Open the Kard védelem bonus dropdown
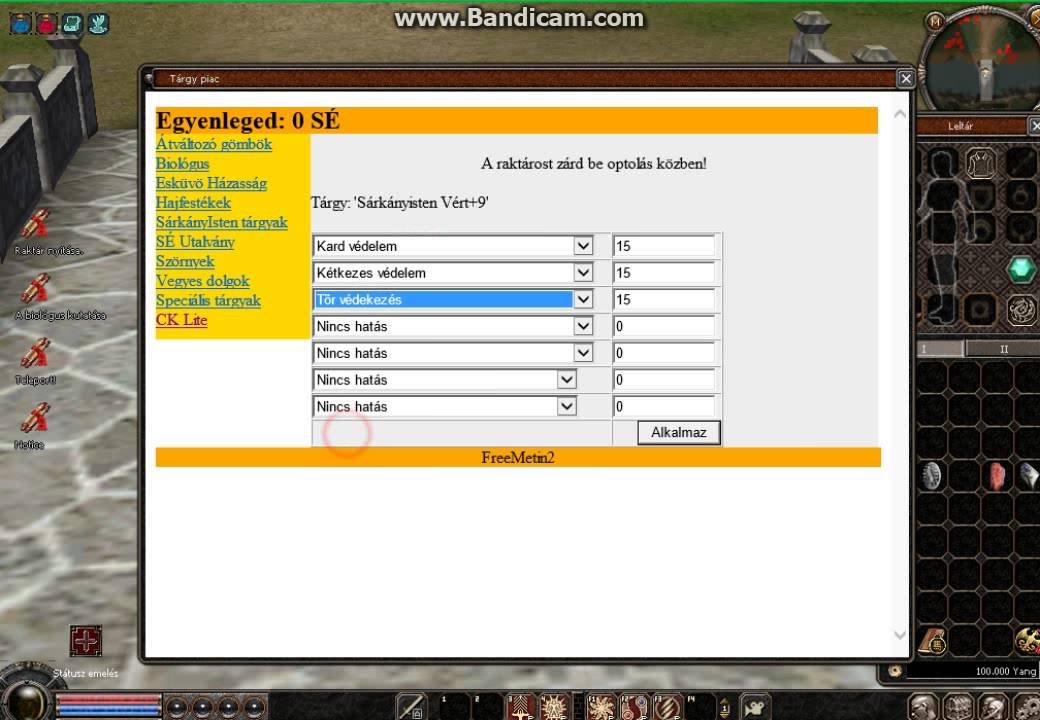This screenshot has width=1040, height=720. tap(453, 246)
